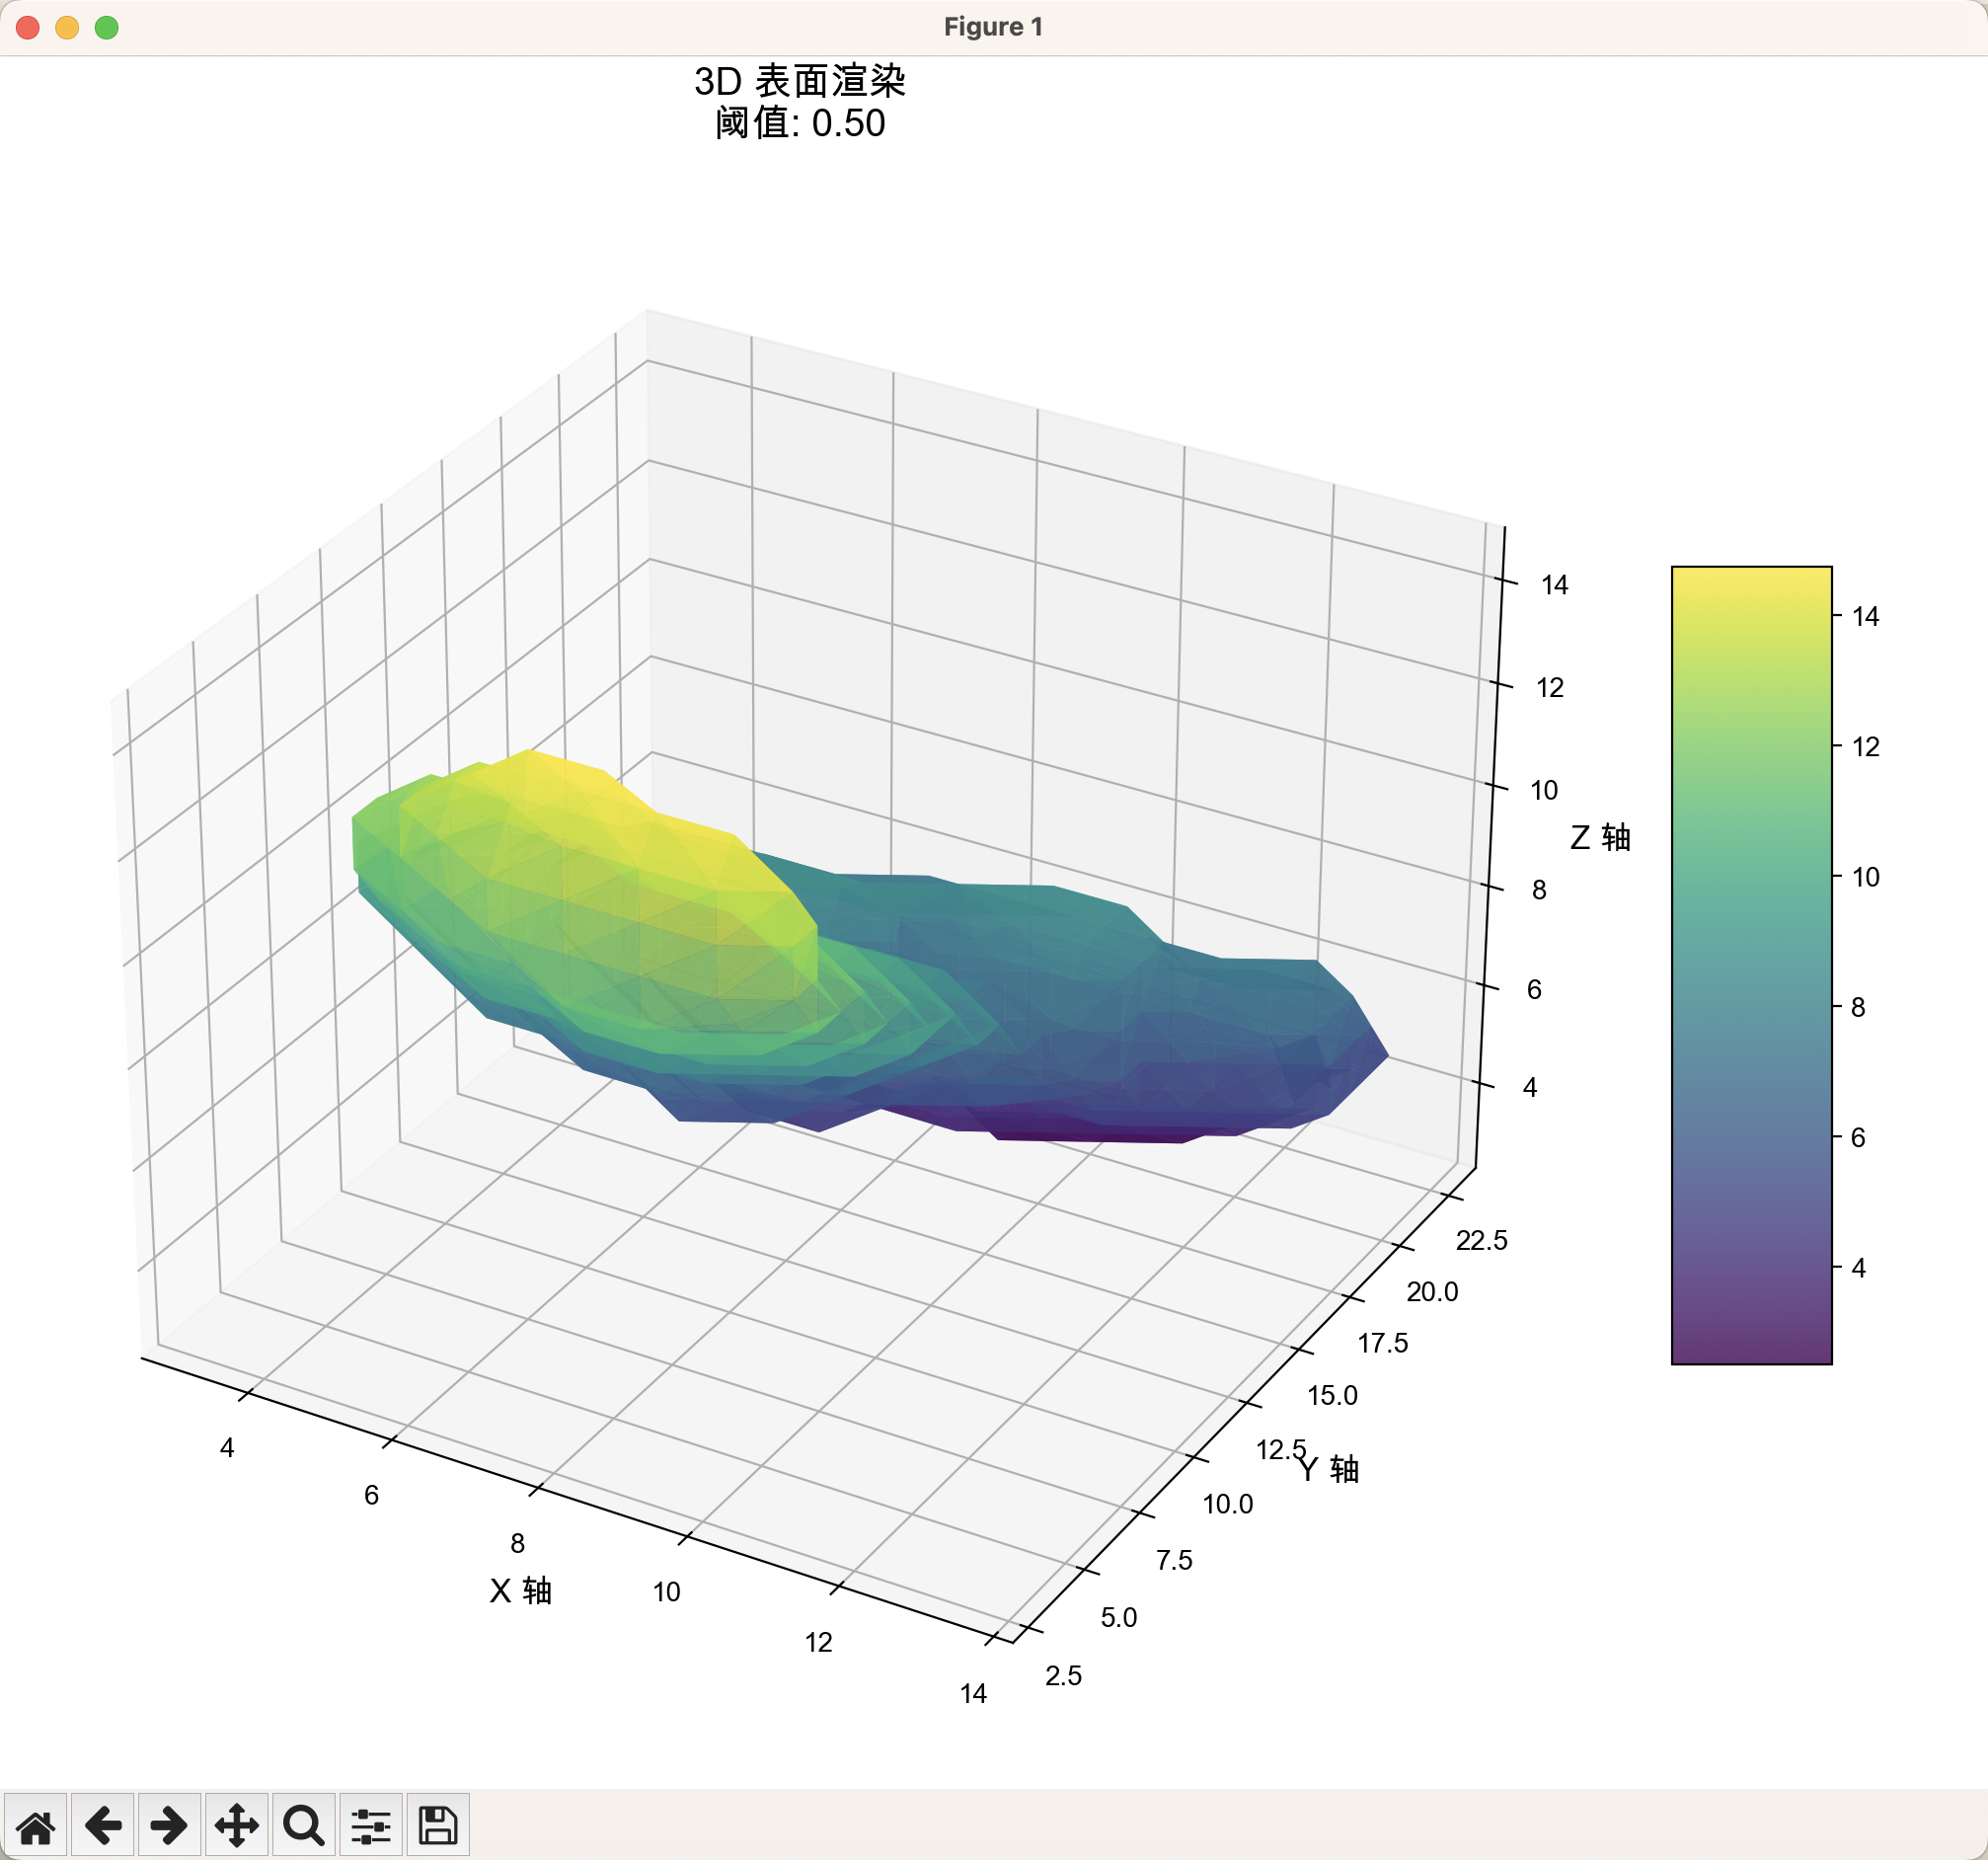Click the Y axis label text

1328,1470
